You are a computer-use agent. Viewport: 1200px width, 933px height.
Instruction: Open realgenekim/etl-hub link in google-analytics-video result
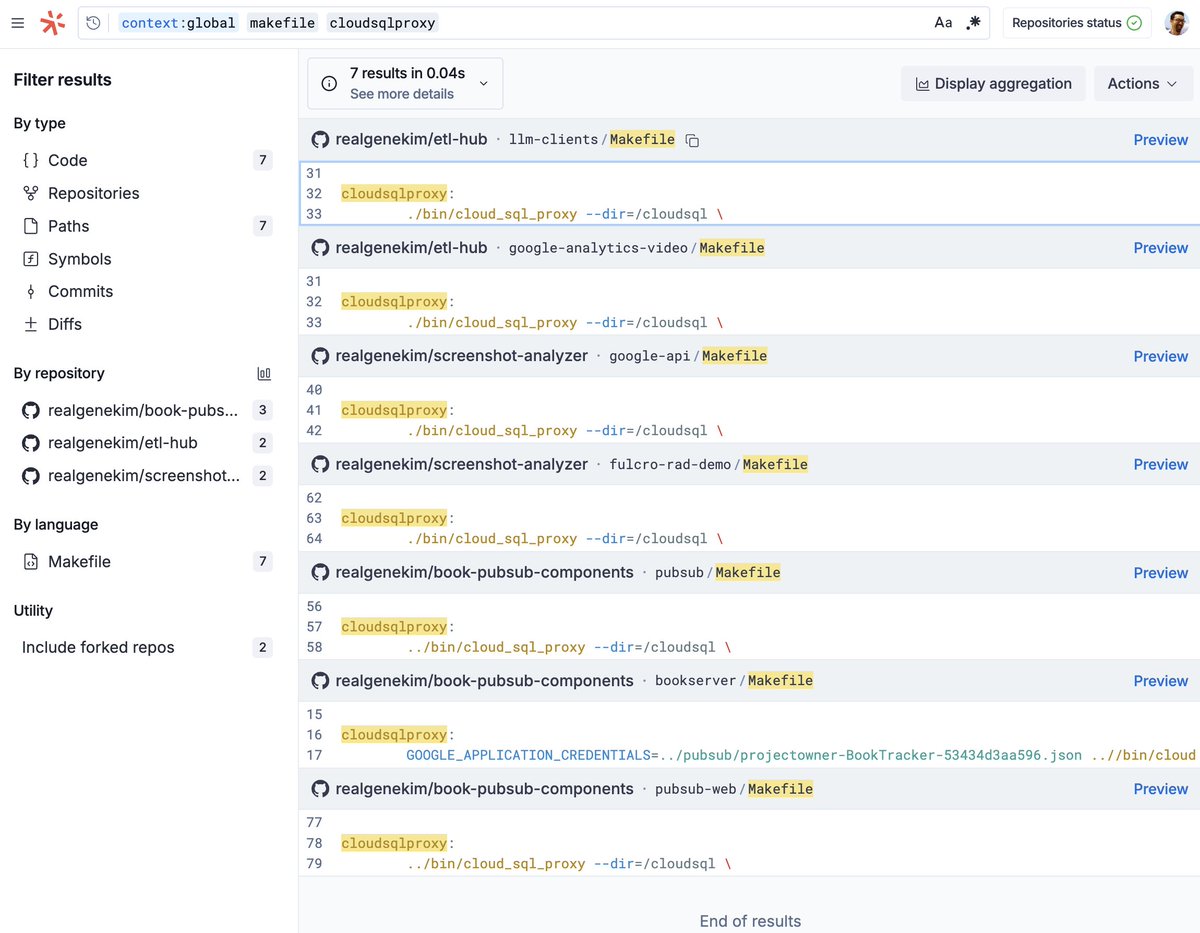pos(411,247)
